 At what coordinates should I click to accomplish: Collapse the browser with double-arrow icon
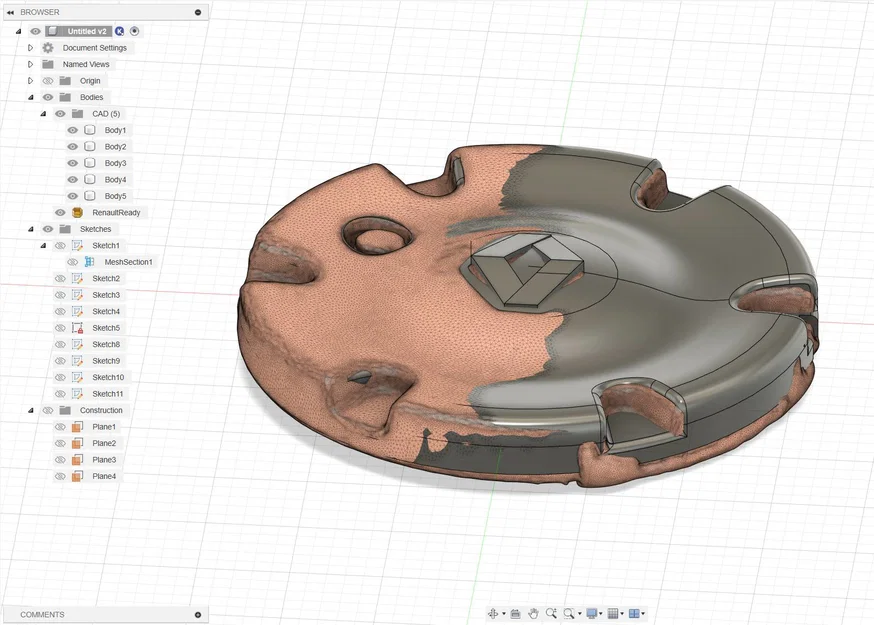click(x=10, y=12)
